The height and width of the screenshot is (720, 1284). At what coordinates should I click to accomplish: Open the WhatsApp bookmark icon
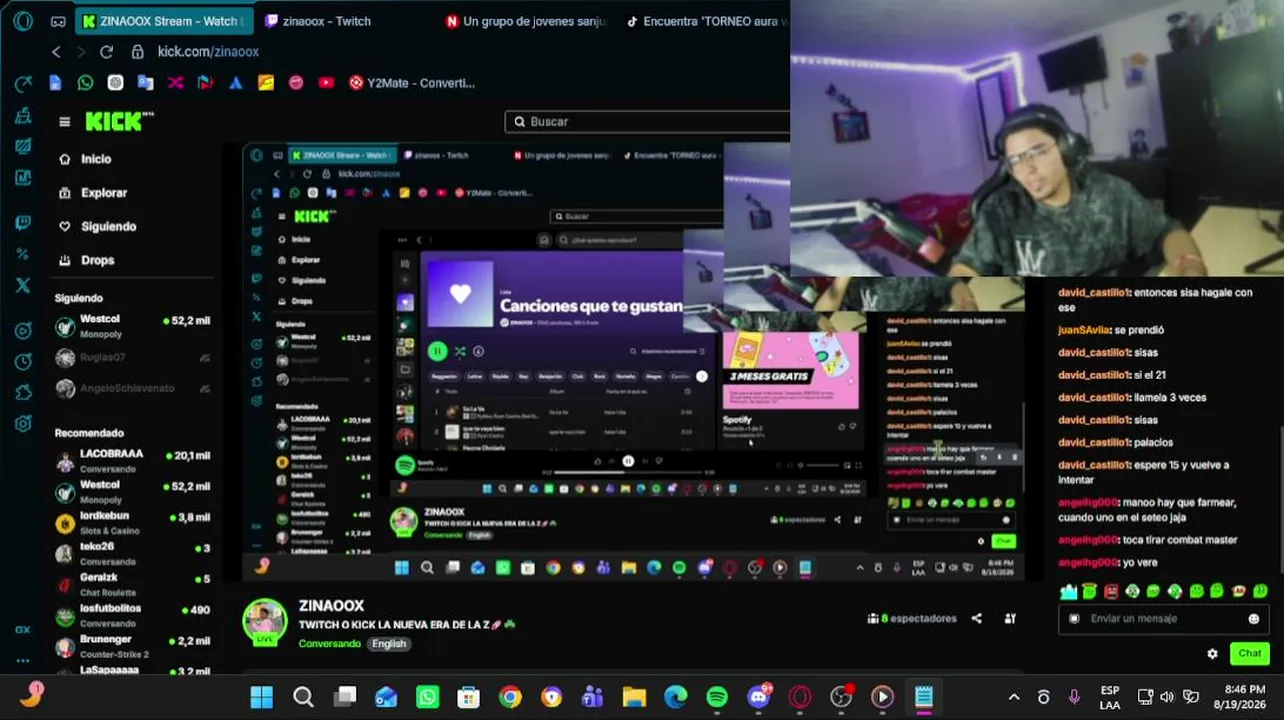coord(85,83)
